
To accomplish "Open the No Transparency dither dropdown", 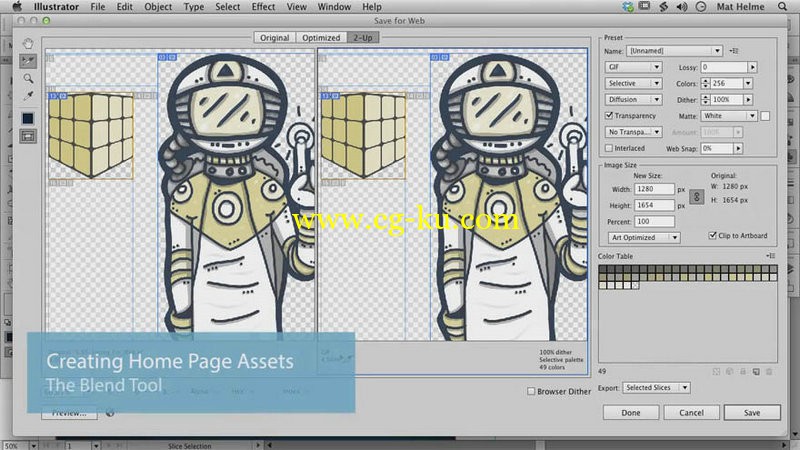I will coord(633,132).
